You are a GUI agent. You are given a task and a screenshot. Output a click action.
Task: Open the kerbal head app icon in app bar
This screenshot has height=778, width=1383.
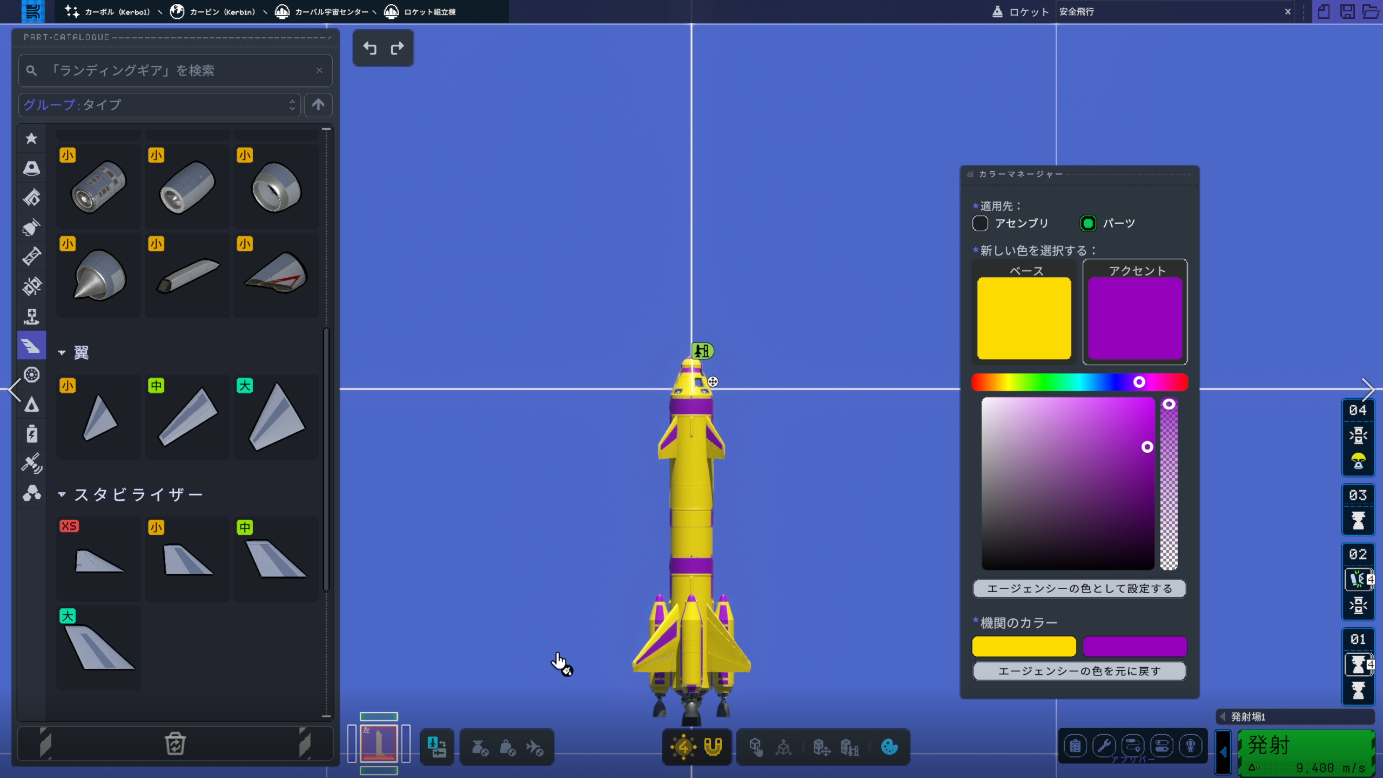[1191, 745]
